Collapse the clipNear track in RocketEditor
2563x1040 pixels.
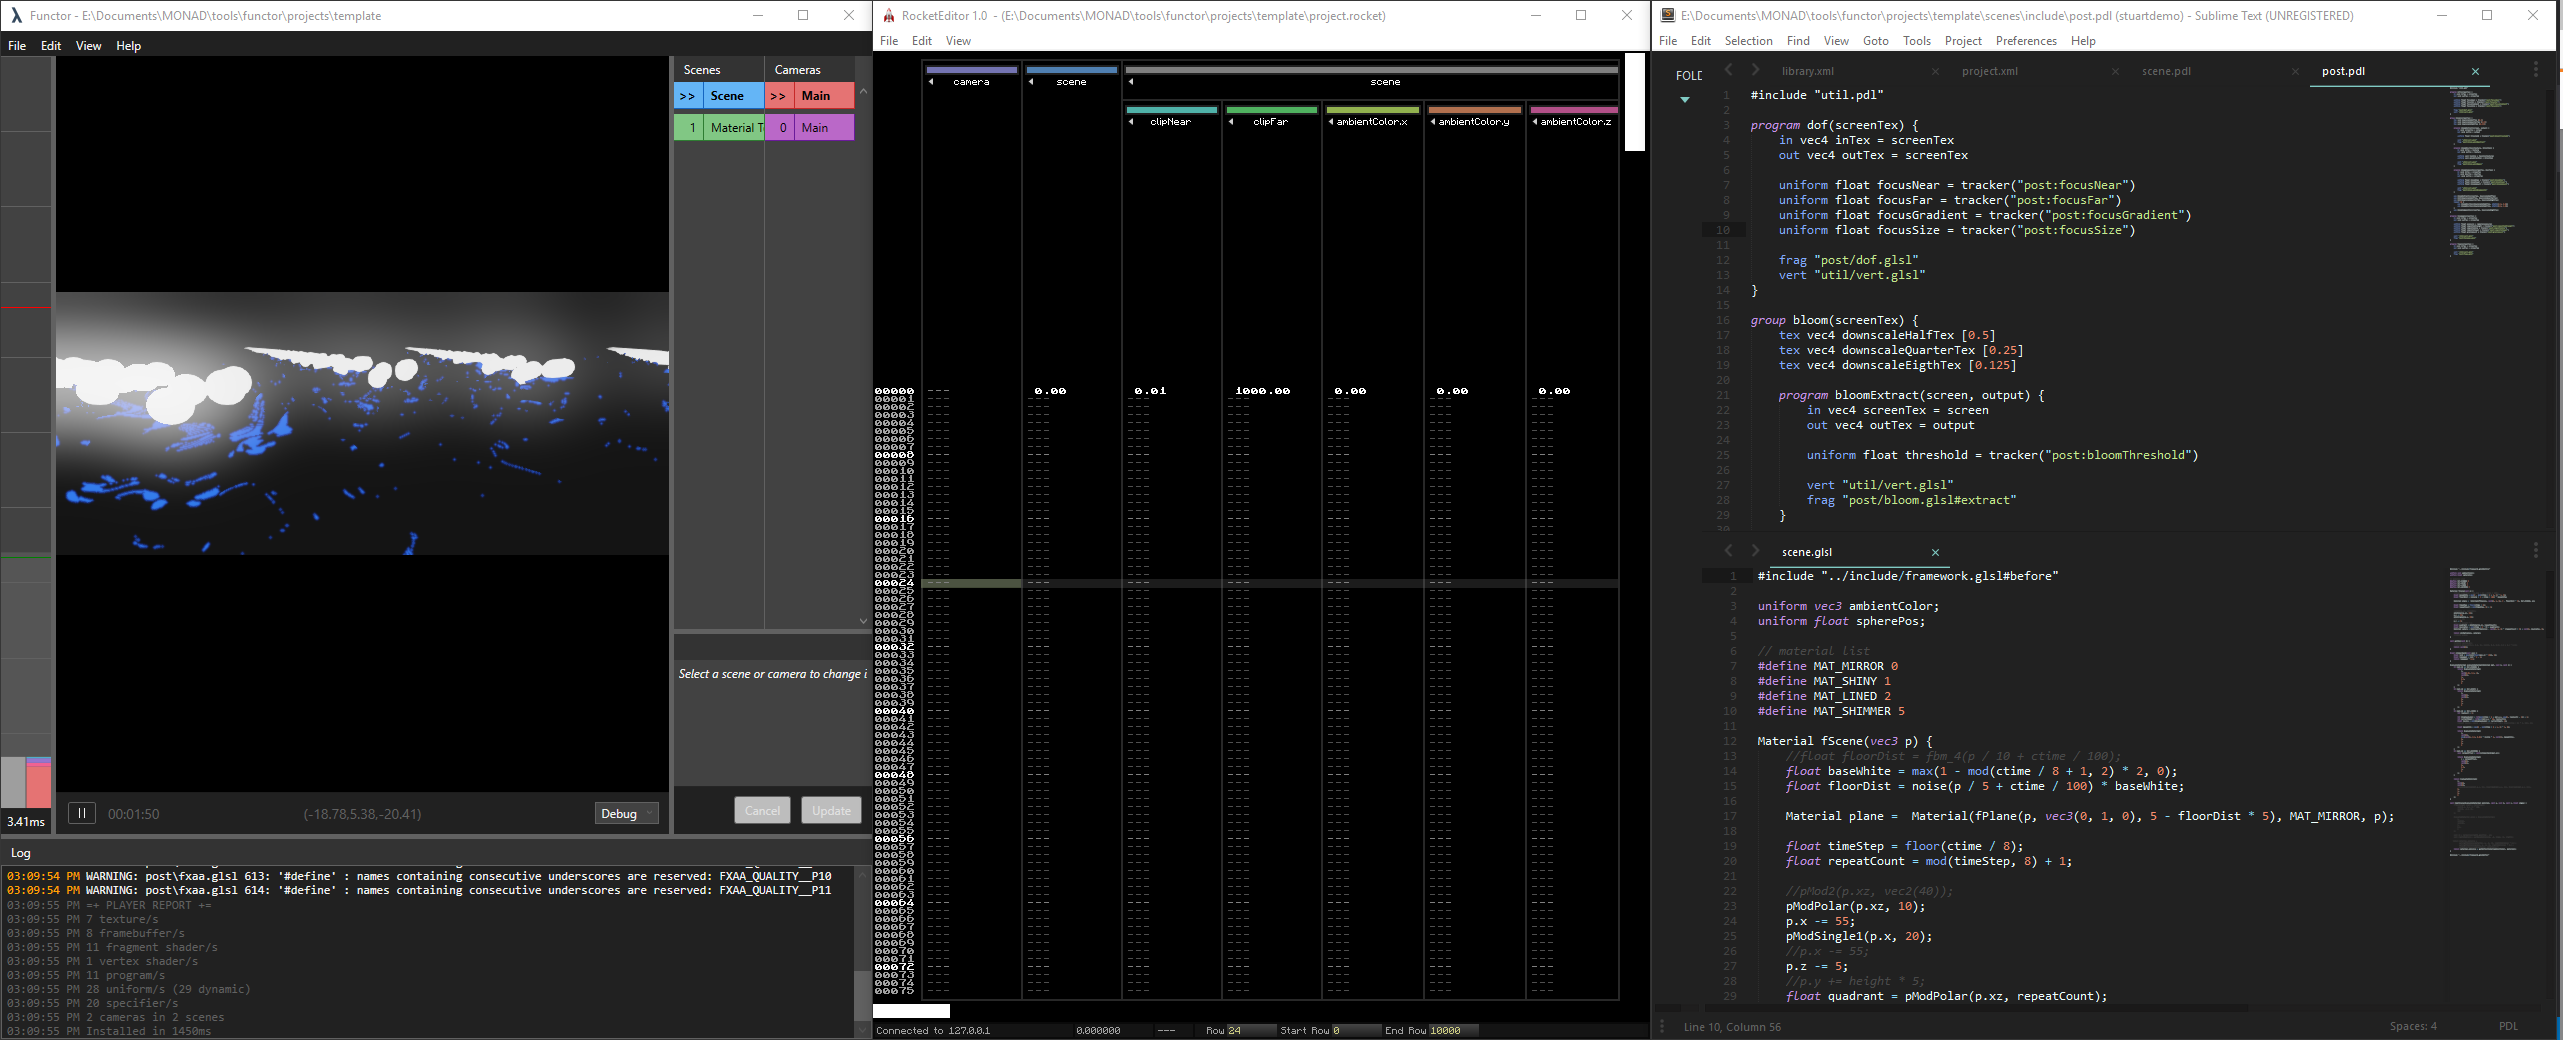tap(1131, 122)
